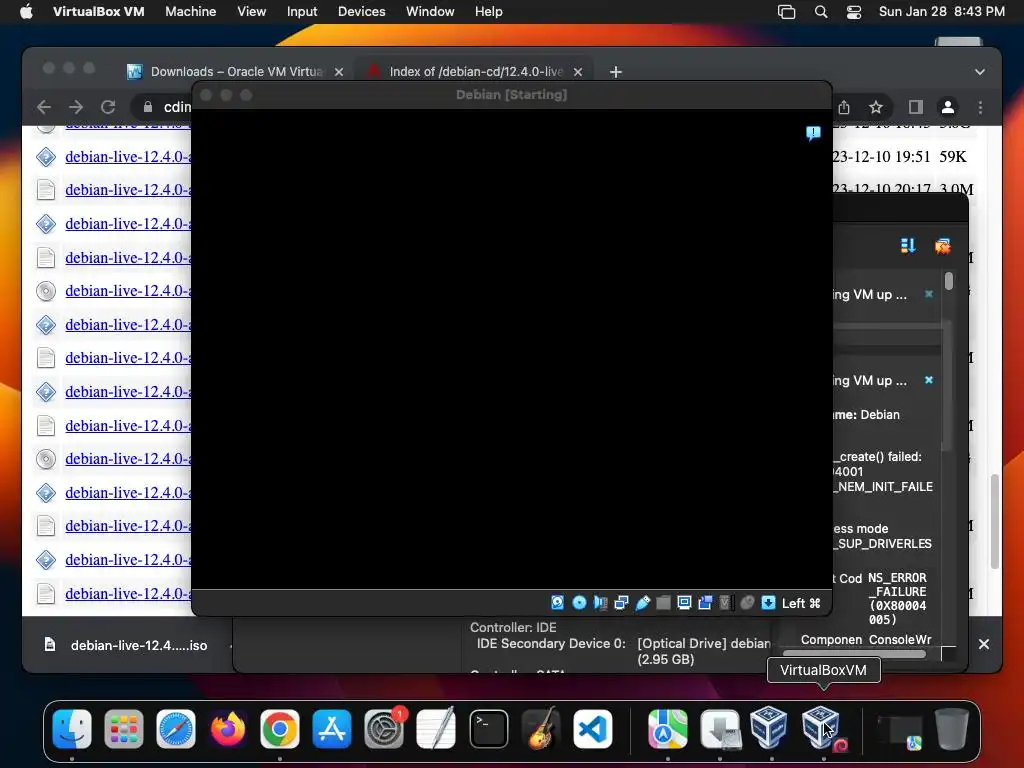Viewport: 1024px width, 768px height.
Task: Open Firefox from the Dock
Action: (228, 729)
